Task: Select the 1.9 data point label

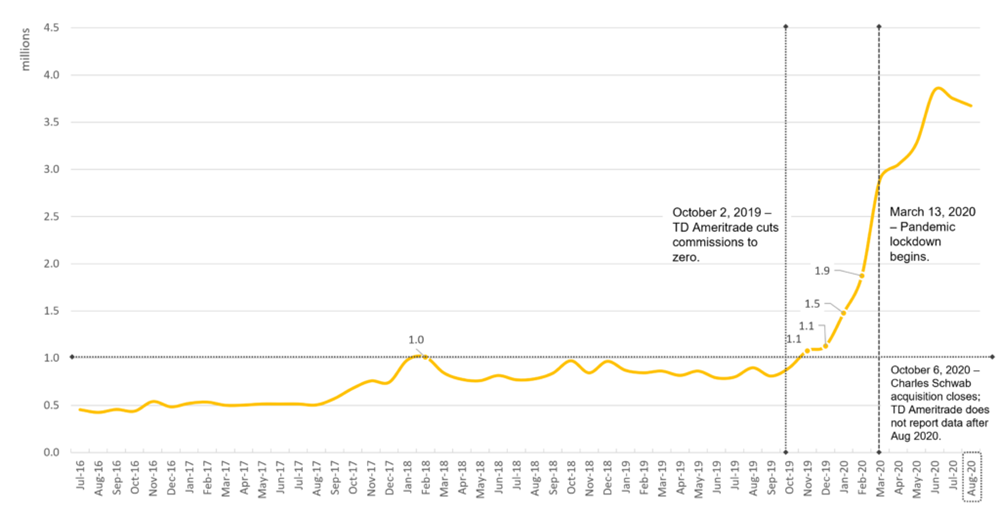Action: tap(821, 270)
